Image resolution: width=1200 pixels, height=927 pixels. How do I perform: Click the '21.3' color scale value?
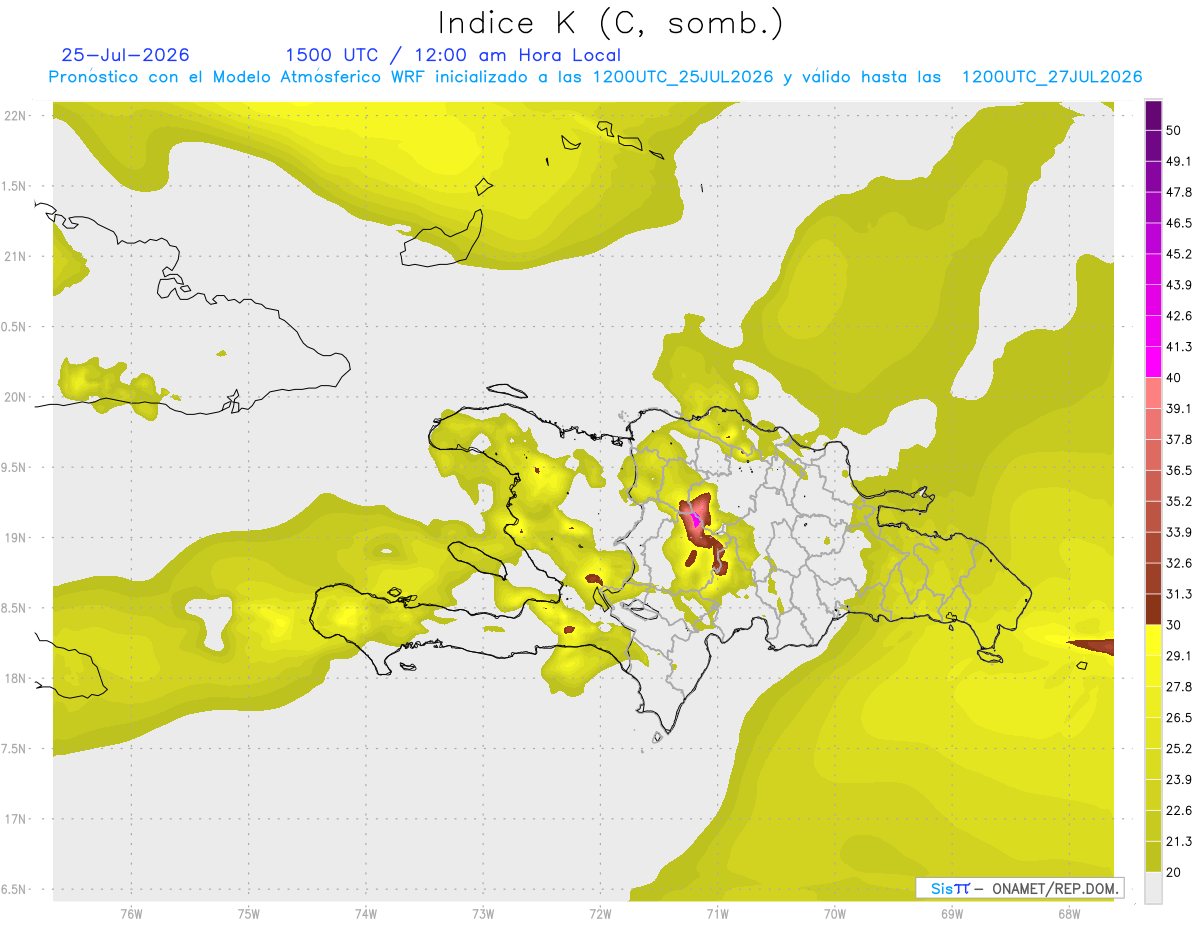(1179, 841)
